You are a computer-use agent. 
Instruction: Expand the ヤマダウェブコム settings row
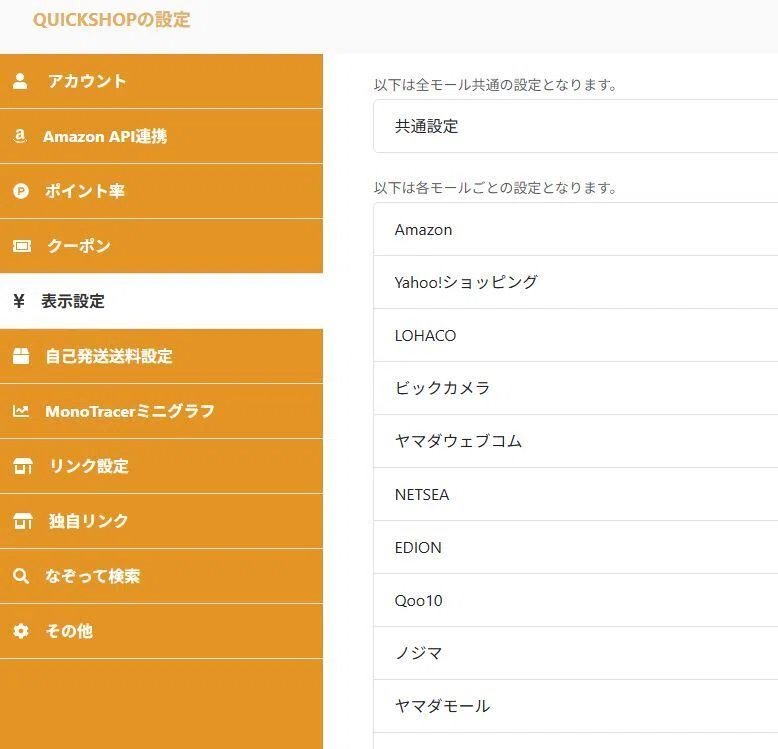[x=576, y=441]
